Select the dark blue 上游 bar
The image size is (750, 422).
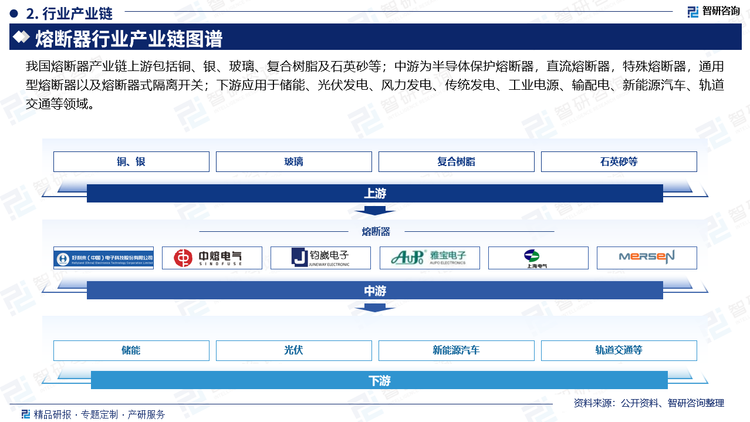[375, 193]
